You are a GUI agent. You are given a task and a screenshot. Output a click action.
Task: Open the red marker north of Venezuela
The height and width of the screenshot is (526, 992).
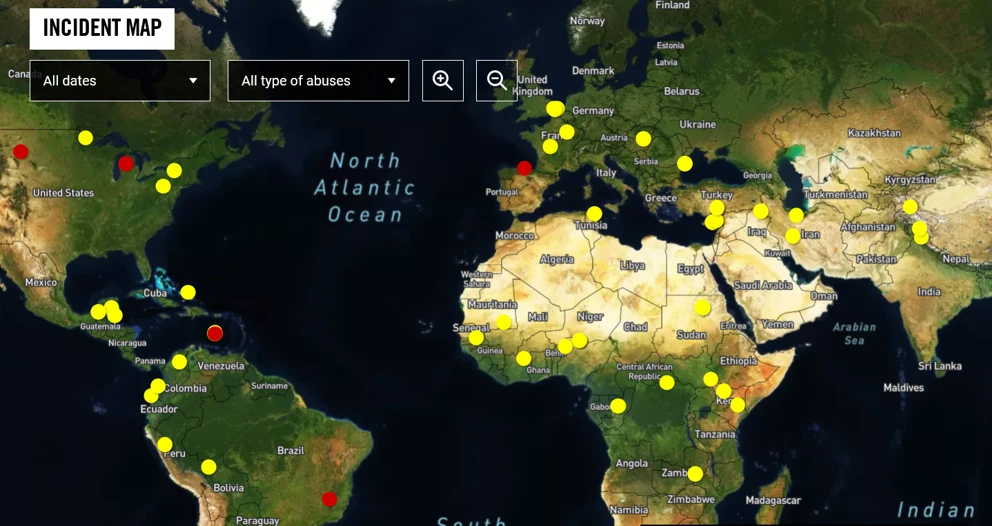click(x=215, y=333)
